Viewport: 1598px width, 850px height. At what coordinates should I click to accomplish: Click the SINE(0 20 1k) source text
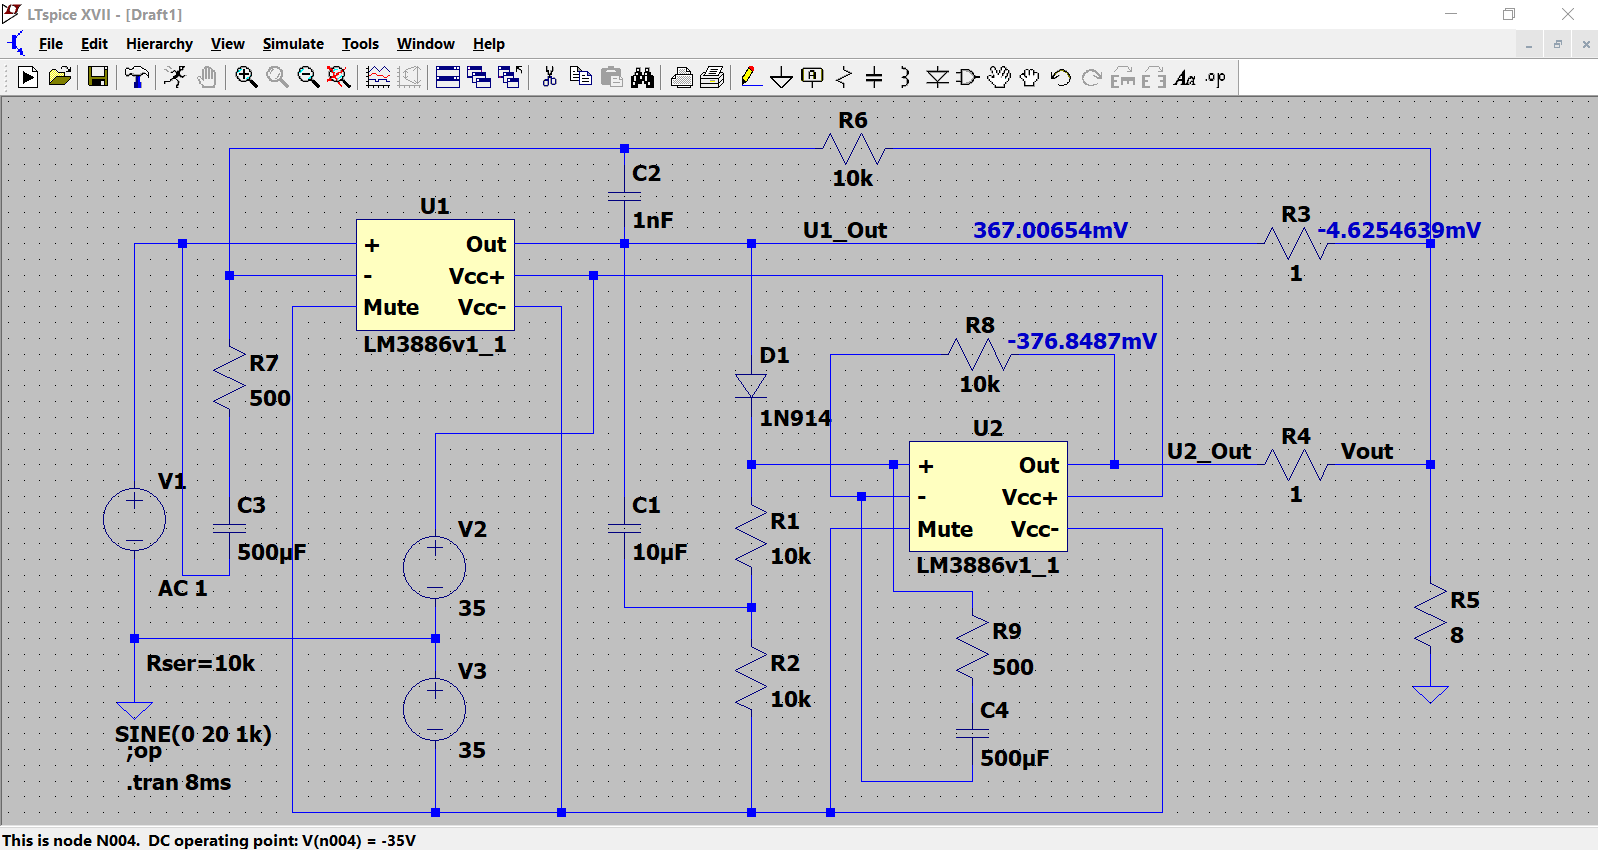tap(193, 734)
